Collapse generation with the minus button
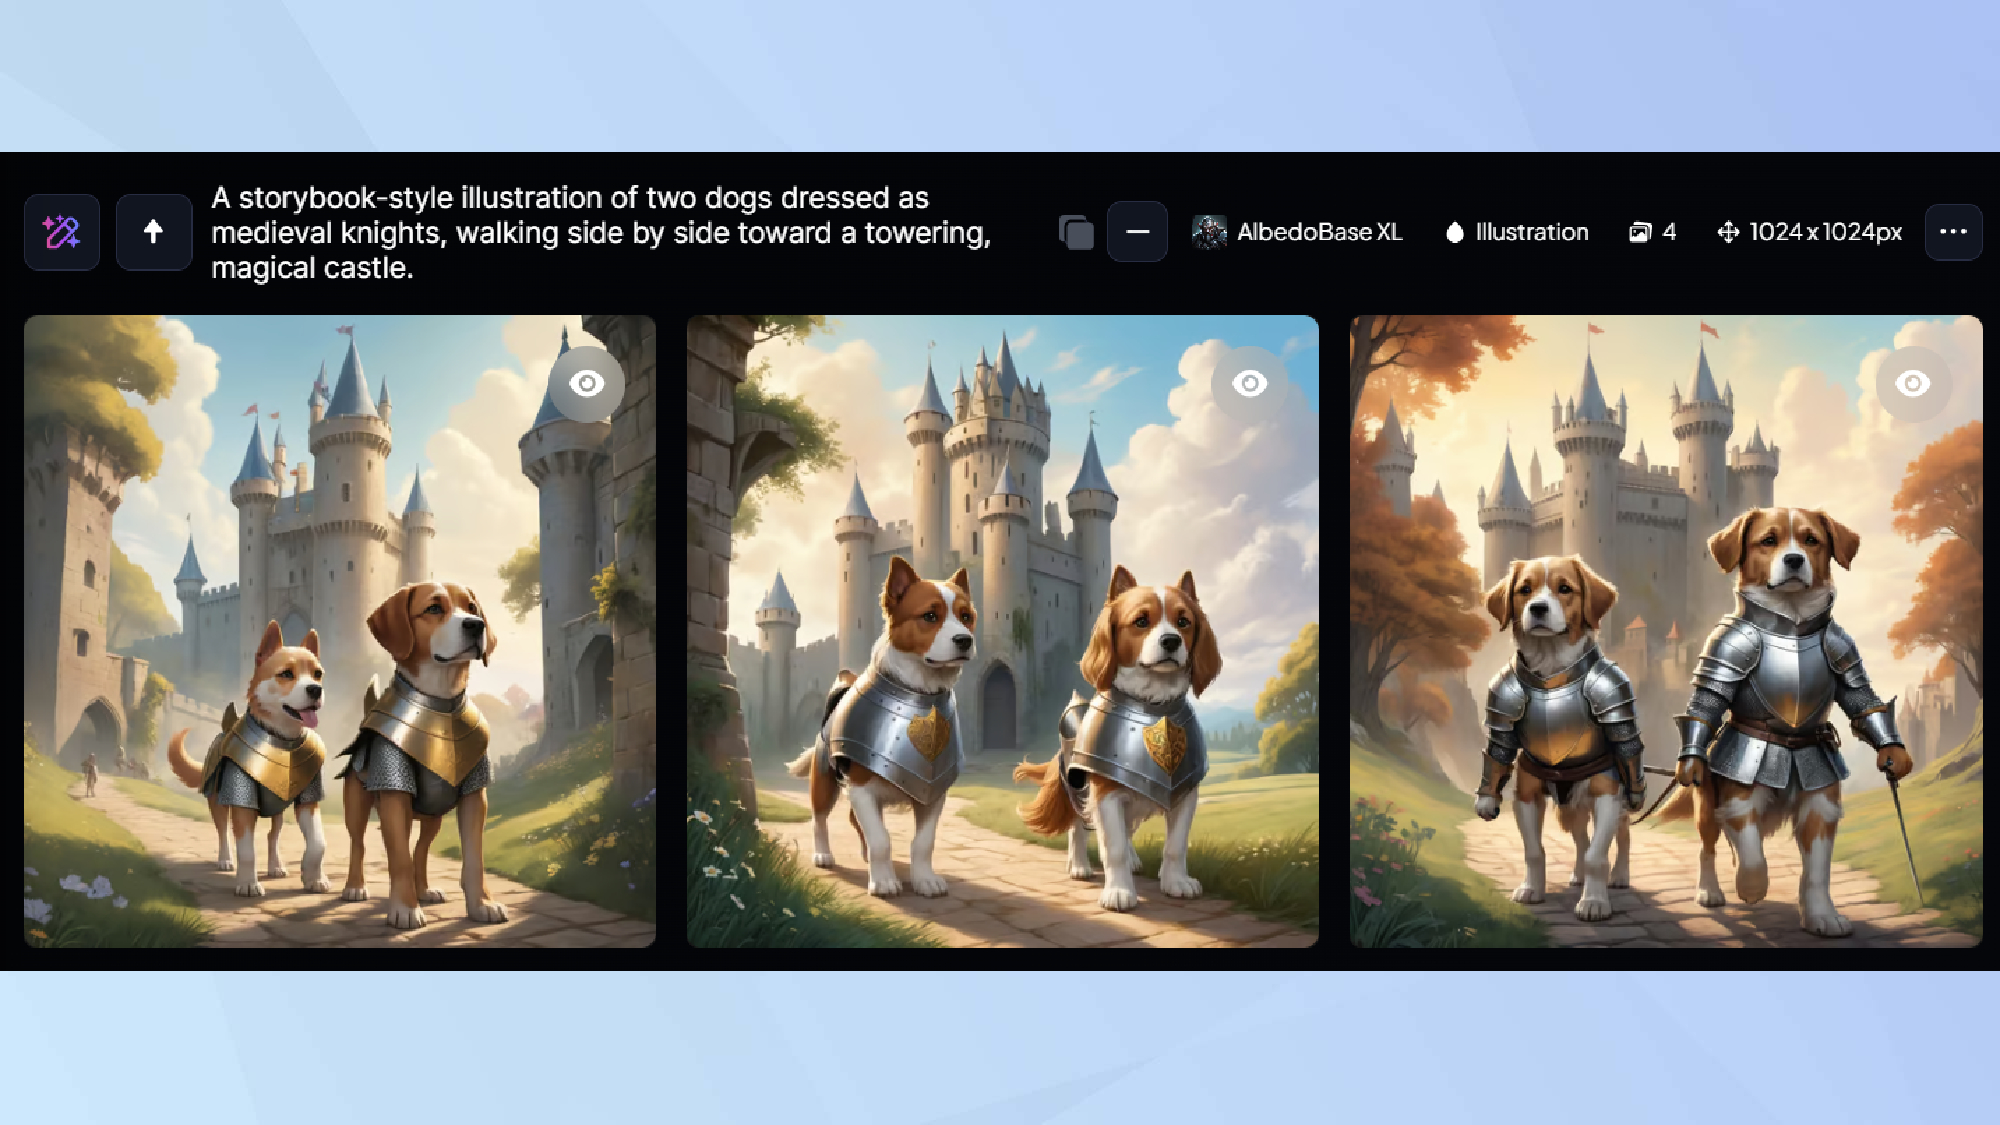 click(x=1137, y=232)
